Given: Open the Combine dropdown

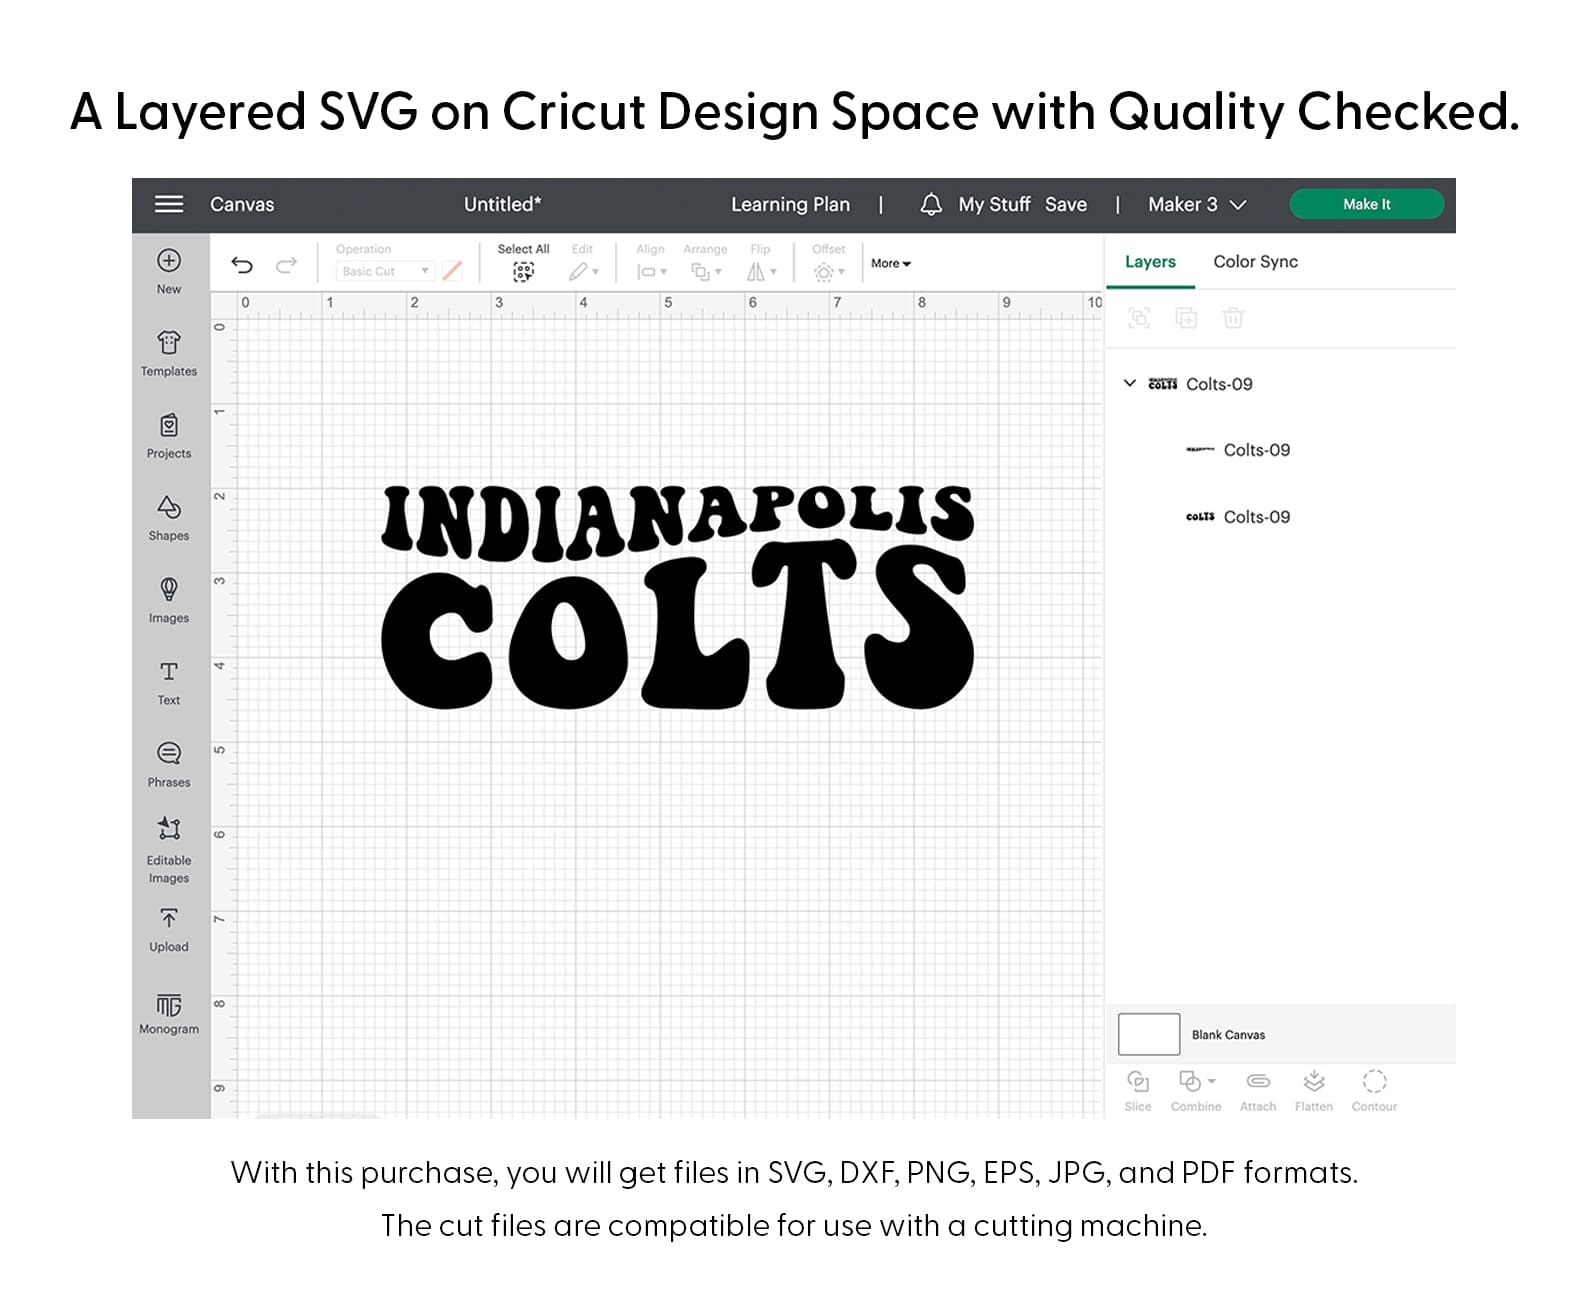Looking at the screenshot, I should click(x=1196, y=1091).
